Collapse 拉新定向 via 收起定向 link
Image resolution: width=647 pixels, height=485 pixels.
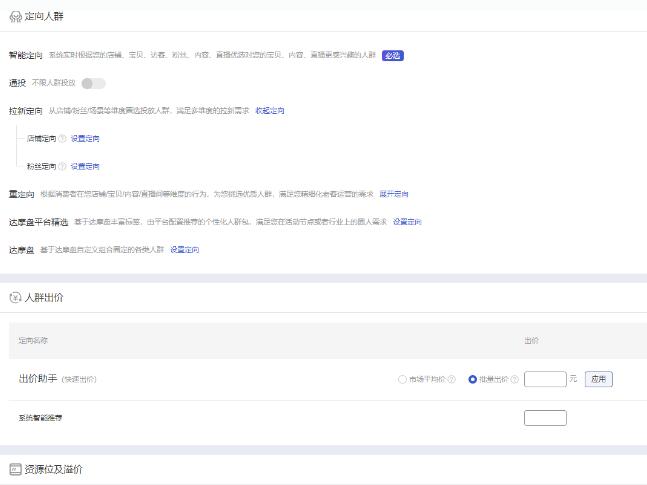270,111
